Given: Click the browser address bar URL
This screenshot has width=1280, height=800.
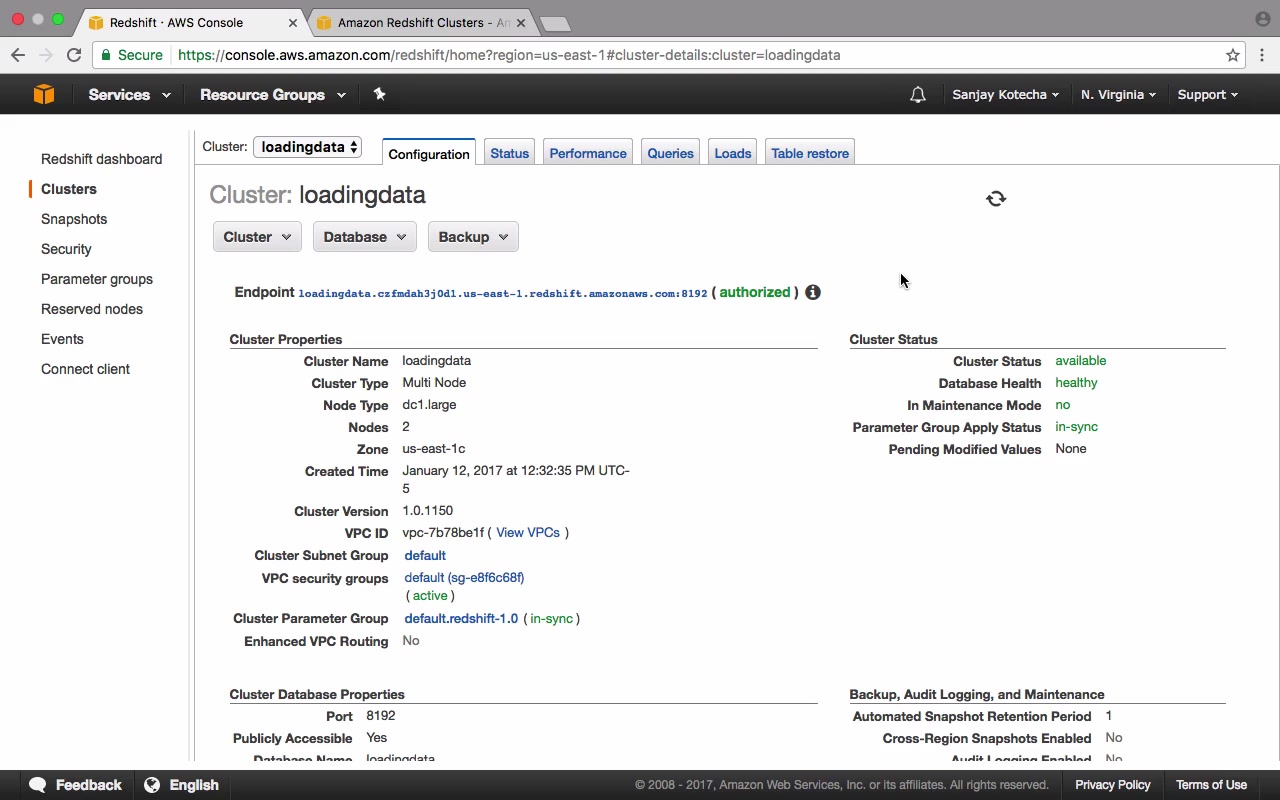Looking at the screenshot, I should 509,55.
